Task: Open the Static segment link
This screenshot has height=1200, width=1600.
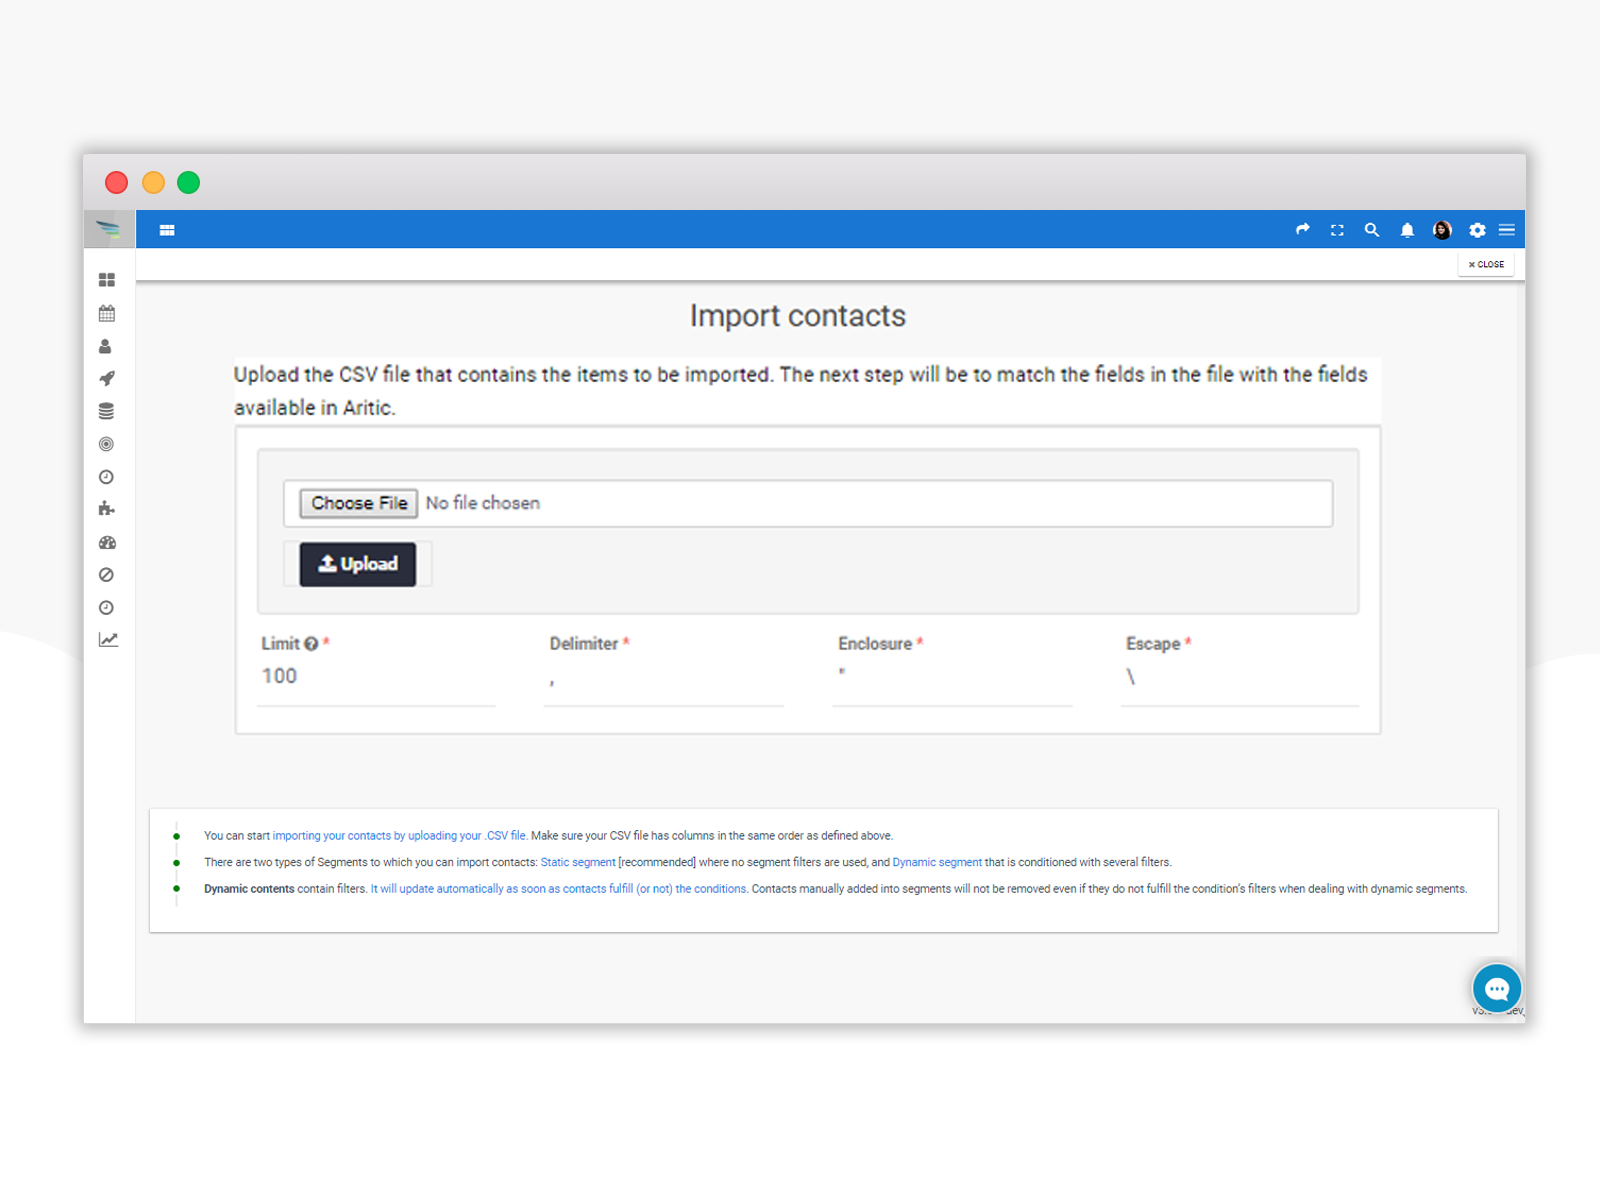Action: (x=578, y=862)
